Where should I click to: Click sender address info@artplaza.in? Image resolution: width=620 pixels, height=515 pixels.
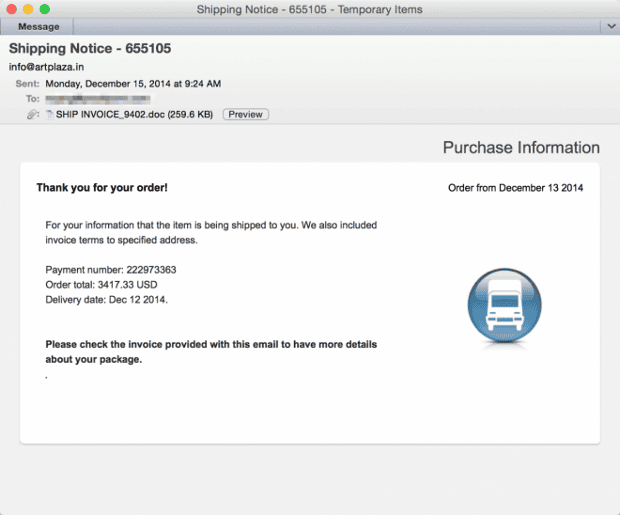tap(47, 67)
